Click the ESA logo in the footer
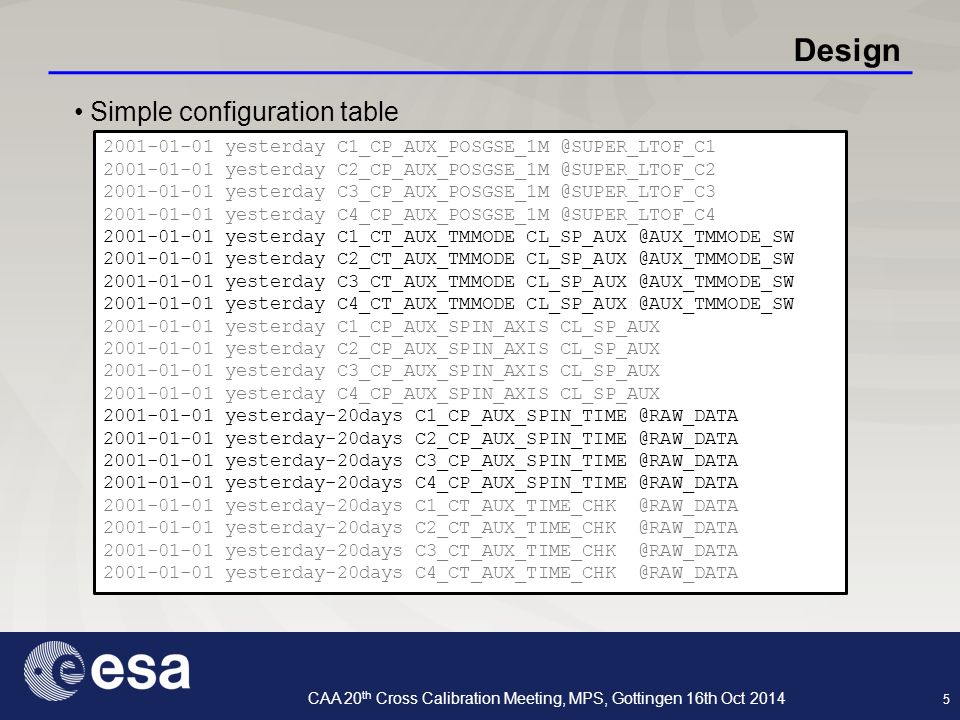The height and width of the screenshot is (720, 960). click(107, 671)
